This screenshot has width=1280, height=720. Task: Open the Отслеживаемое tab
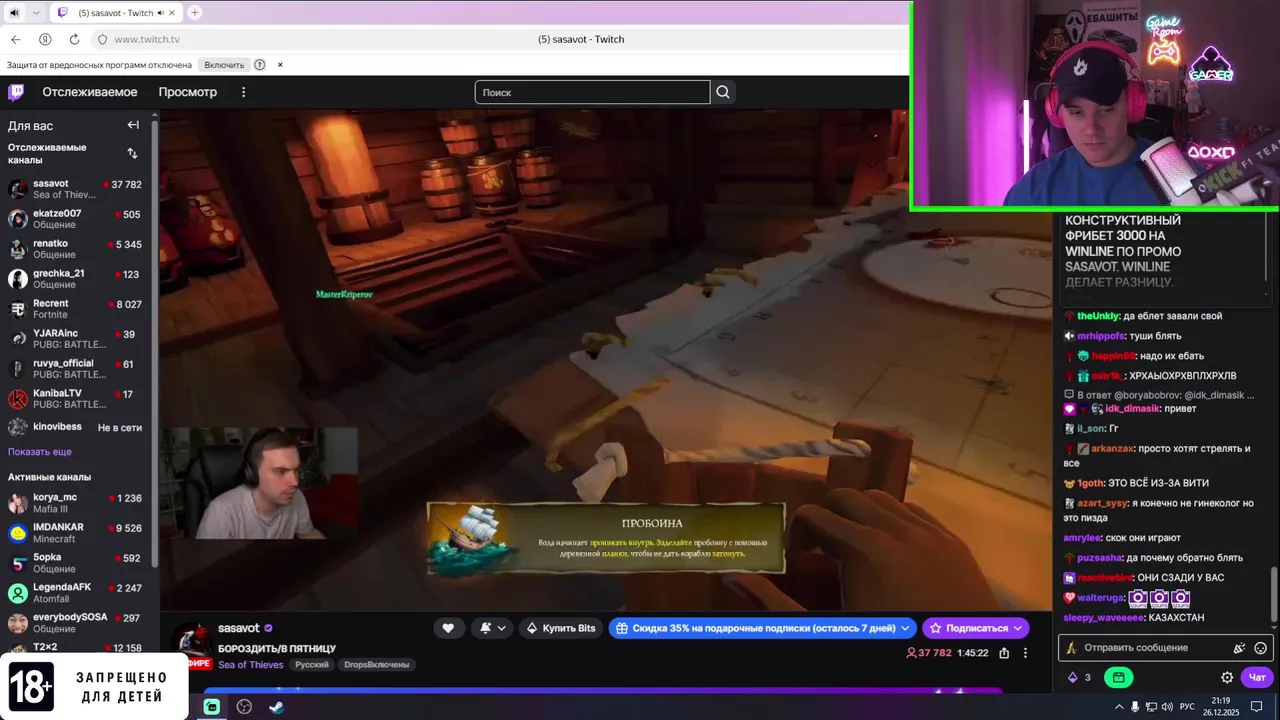coord(90,92)
